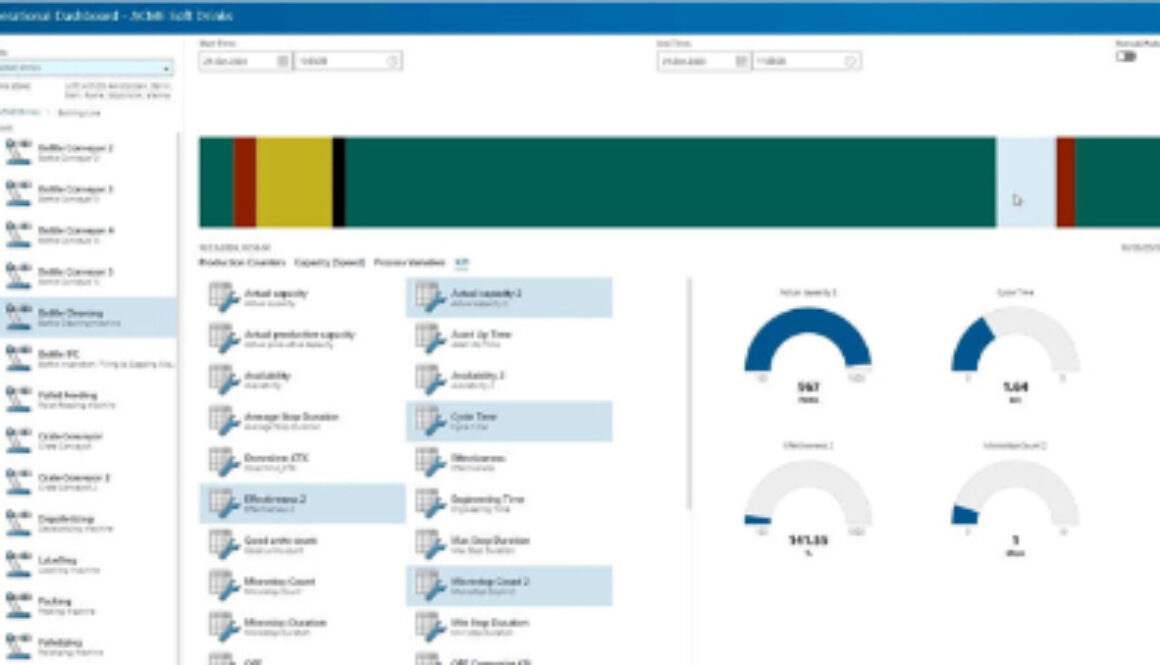Click the End Time time input field
The width and height of the screenshot is (1160, 665).
coord(806,61)
